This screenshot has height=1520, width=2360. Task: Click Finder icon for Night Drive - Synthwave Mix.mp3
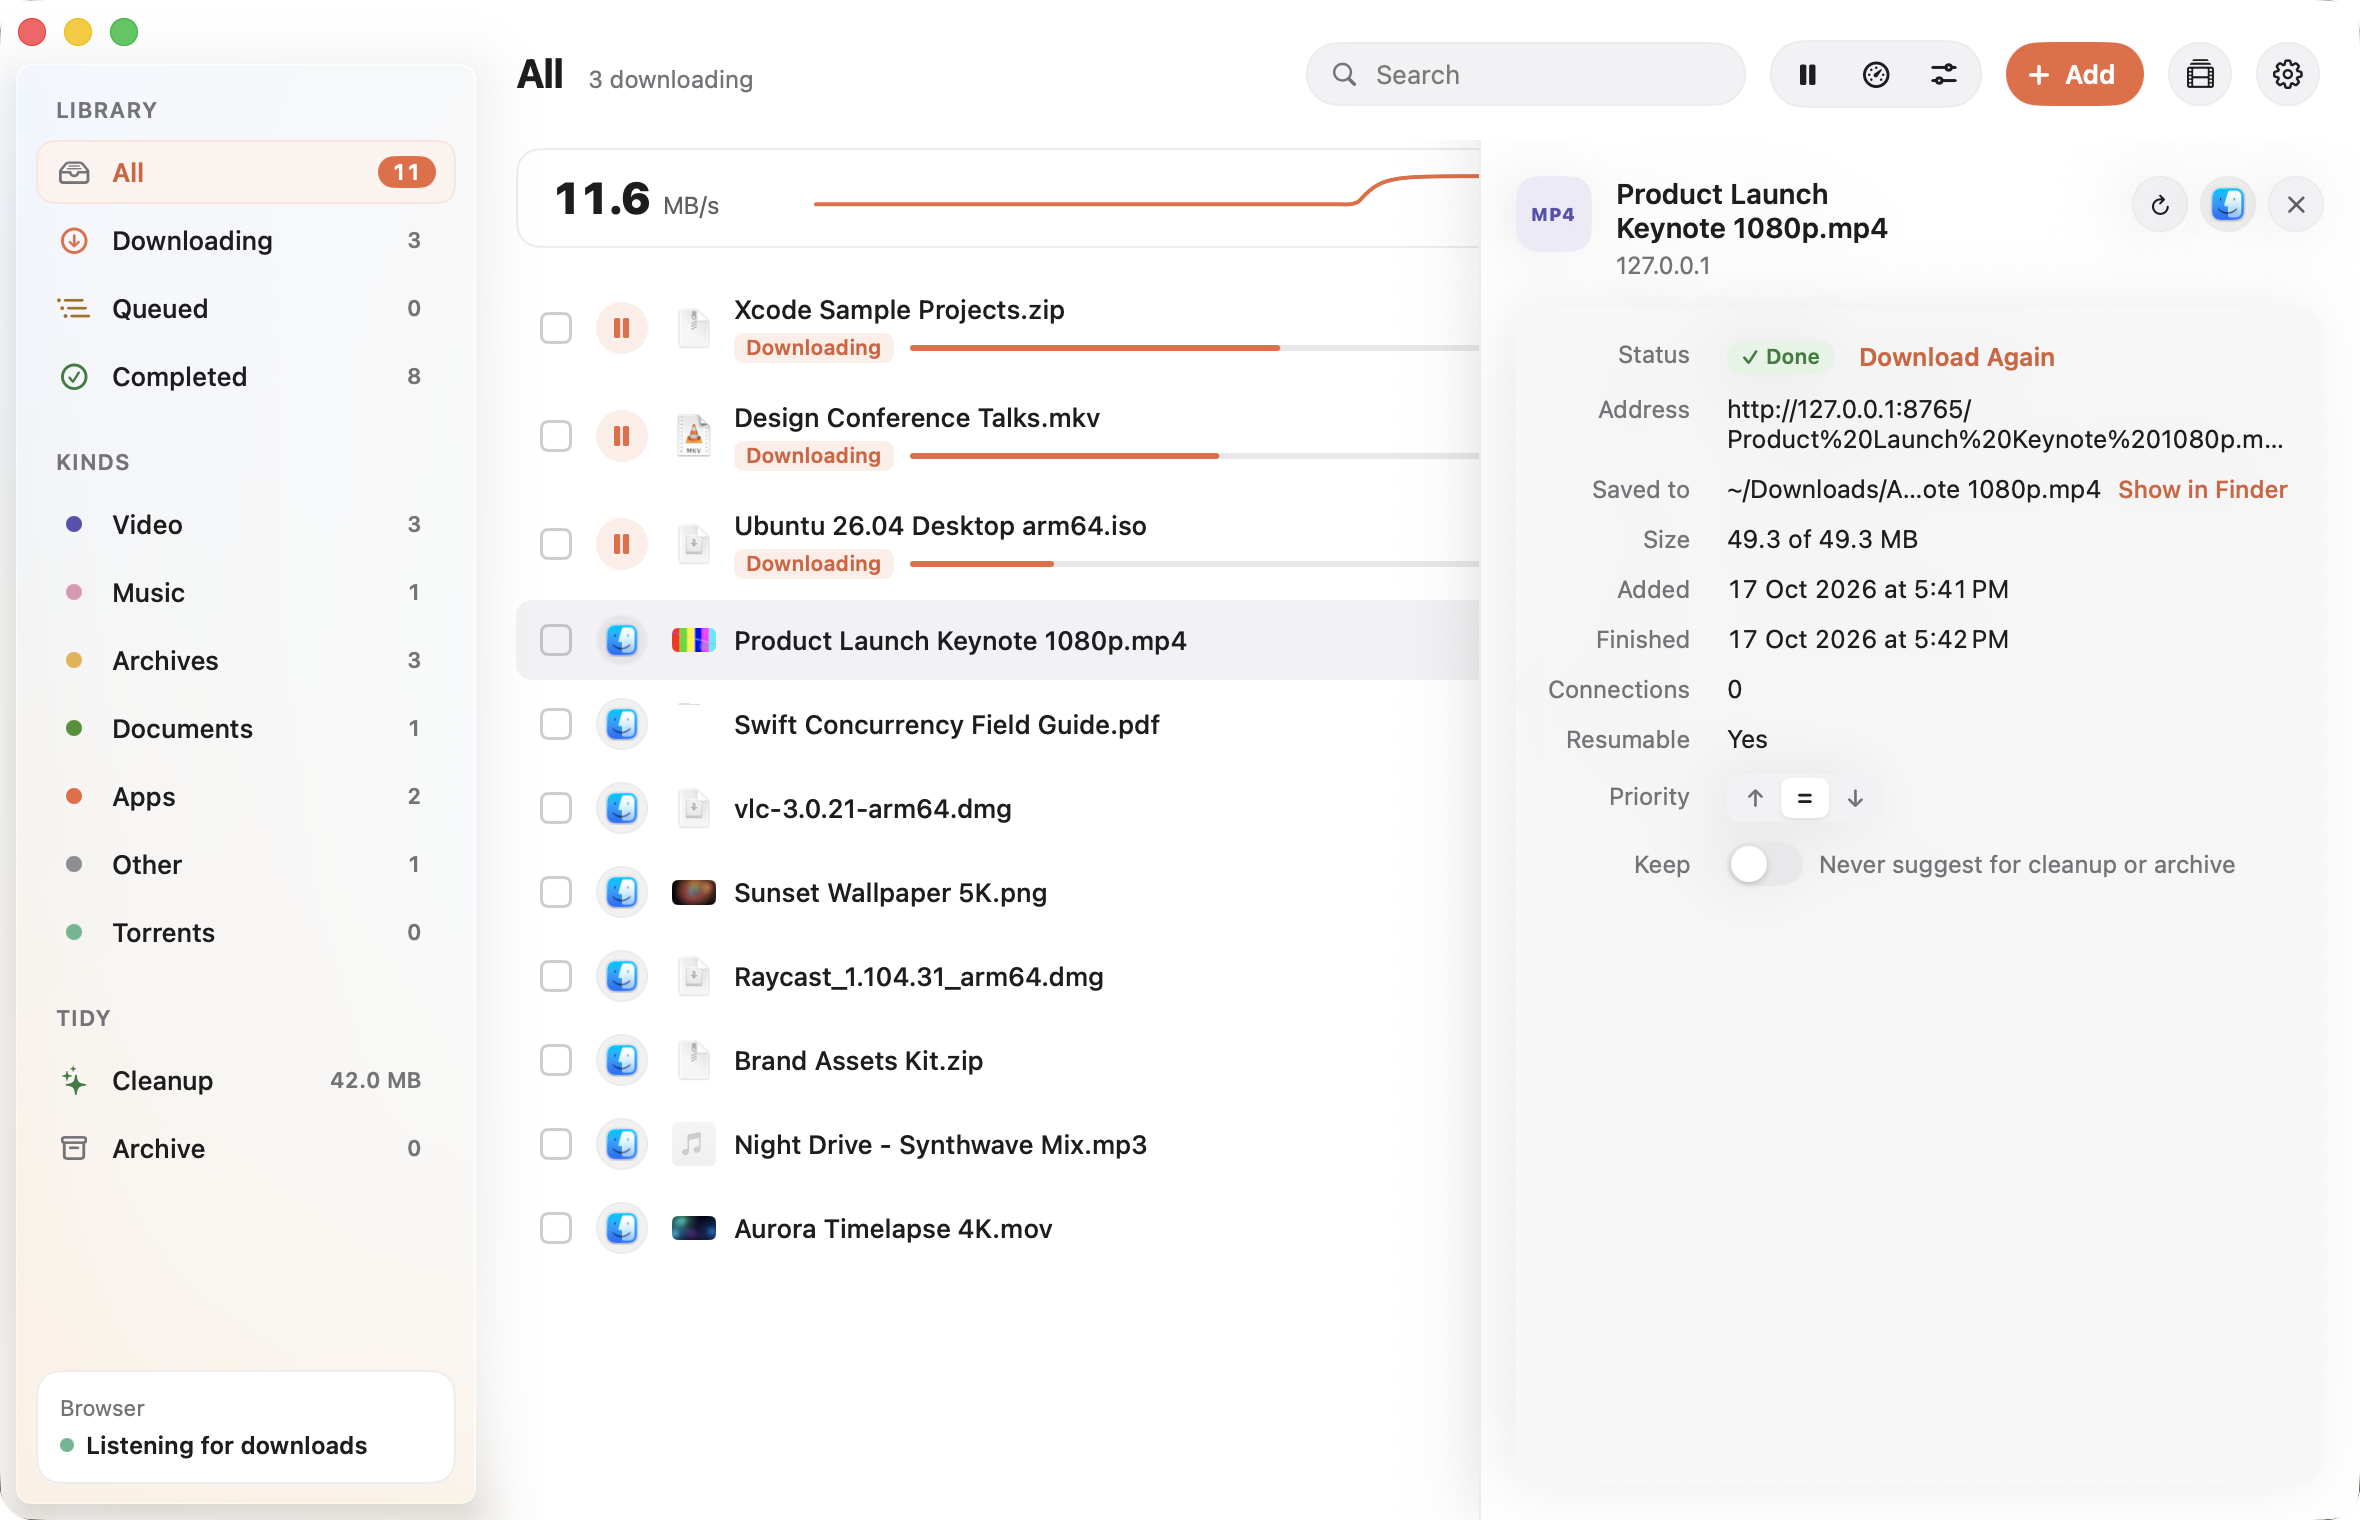[621, 1144]
